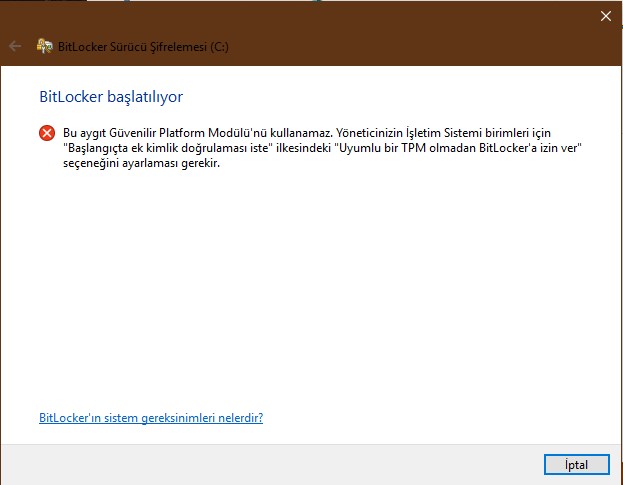Open the BitLocker system requirements link
Screen dimensions: 623x485
coord(151,418)
